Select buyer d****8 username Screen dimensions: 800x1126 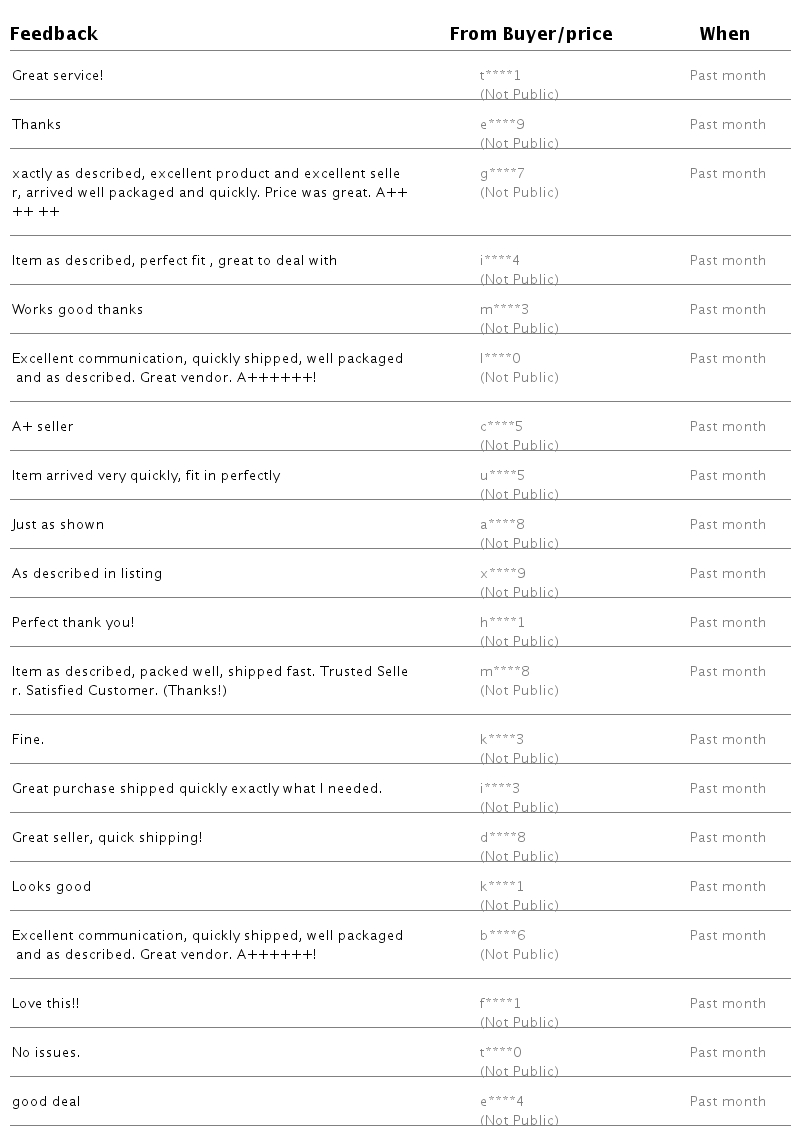503,837
